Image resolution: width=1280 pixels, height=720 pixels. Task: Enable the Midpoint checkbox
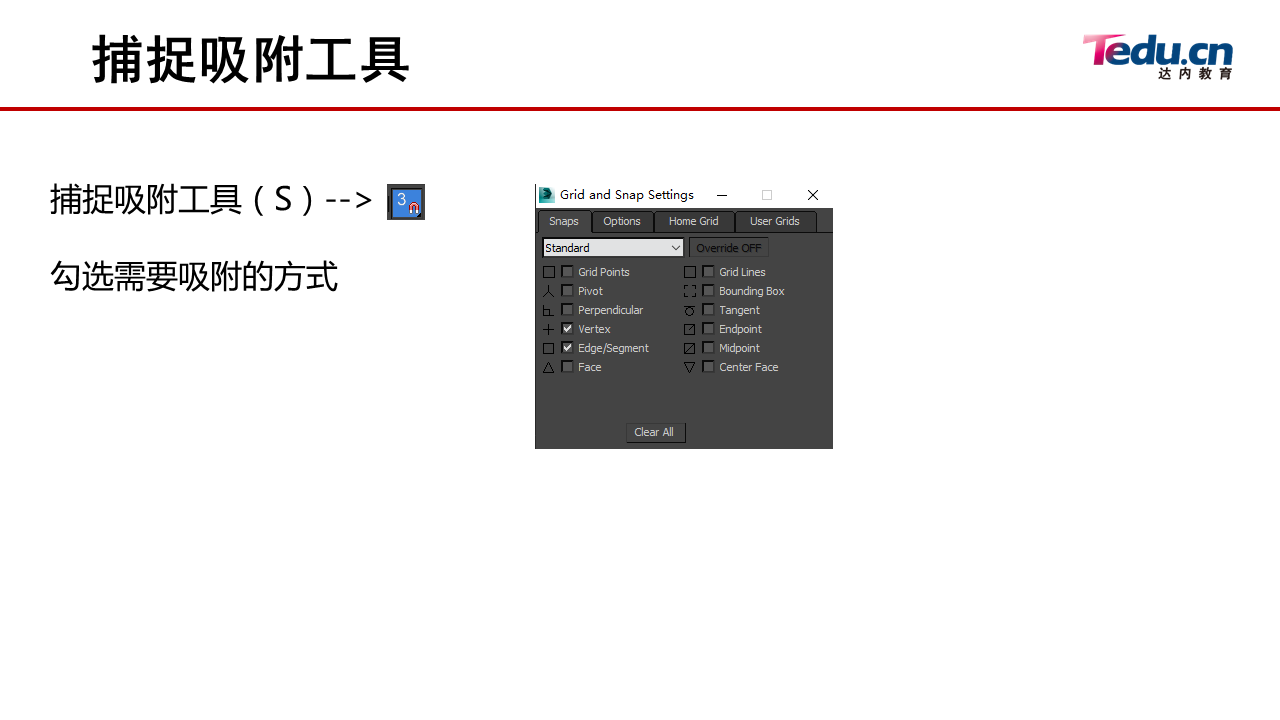709,347
